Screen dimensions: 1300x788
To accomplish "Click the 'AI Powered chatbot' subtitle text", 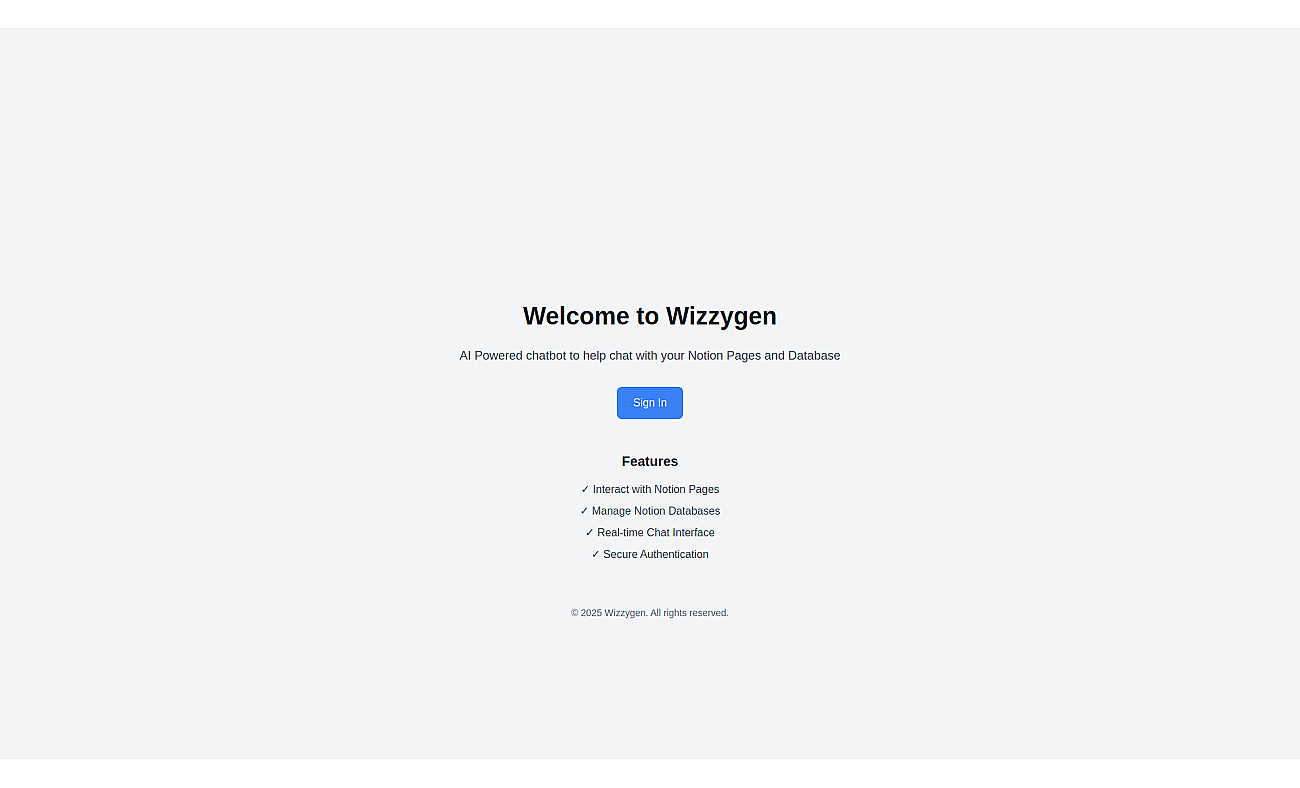I will [650, 356].
